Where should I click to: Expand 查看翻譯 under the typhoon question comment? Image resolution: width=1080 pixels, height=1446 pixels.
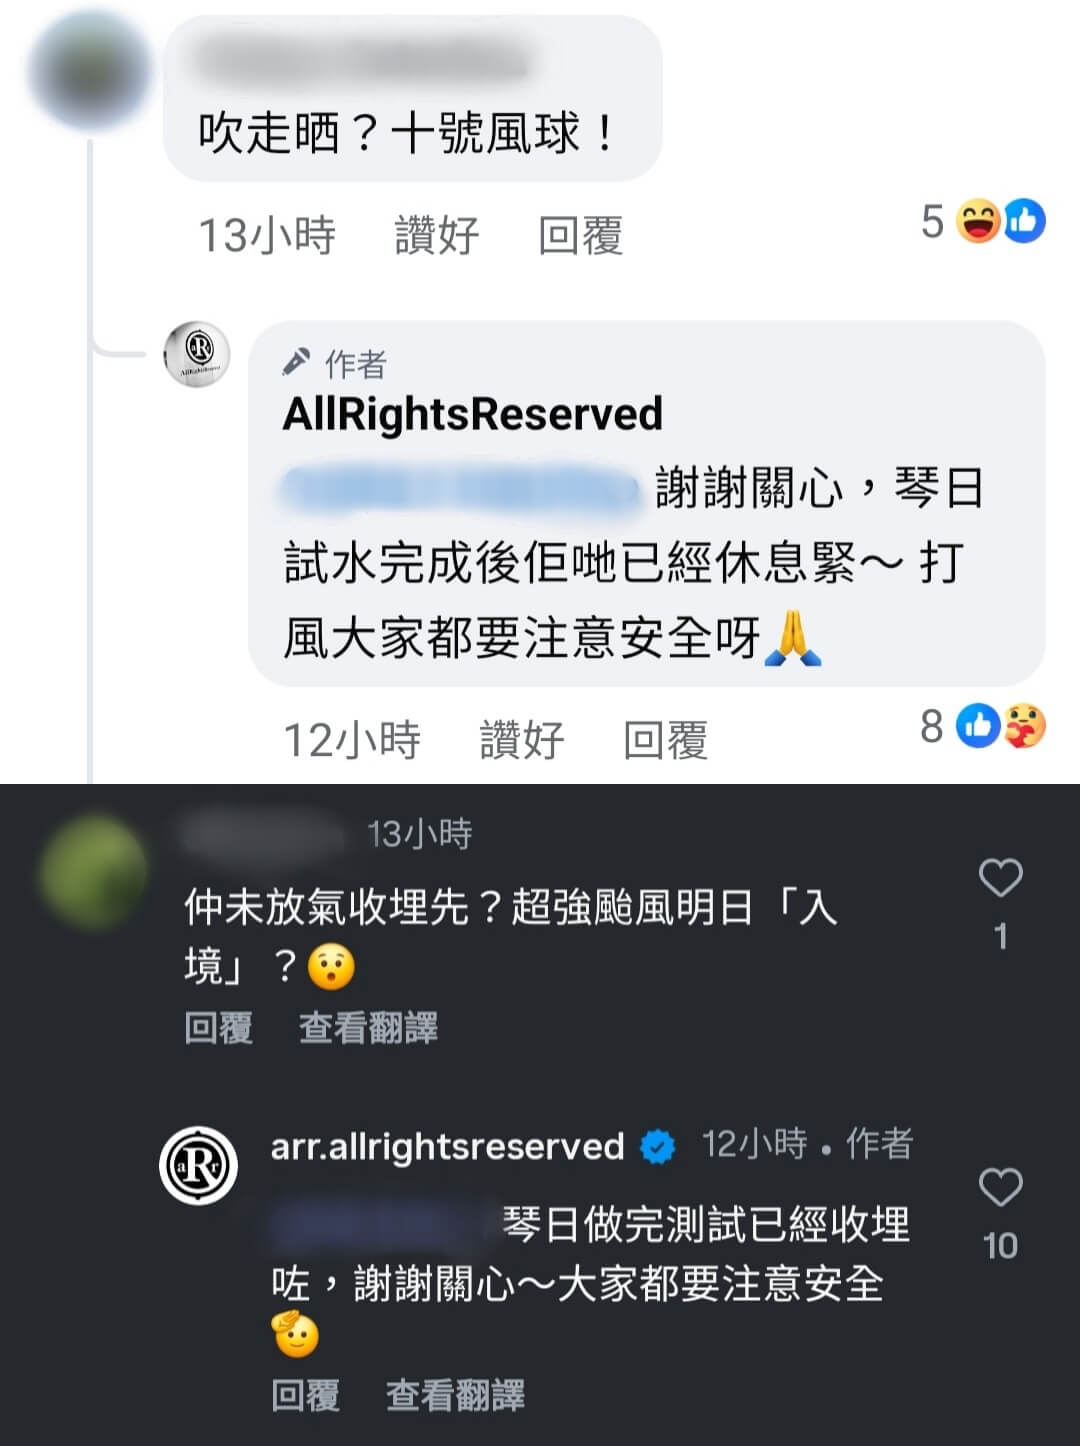coord(368,1028)
